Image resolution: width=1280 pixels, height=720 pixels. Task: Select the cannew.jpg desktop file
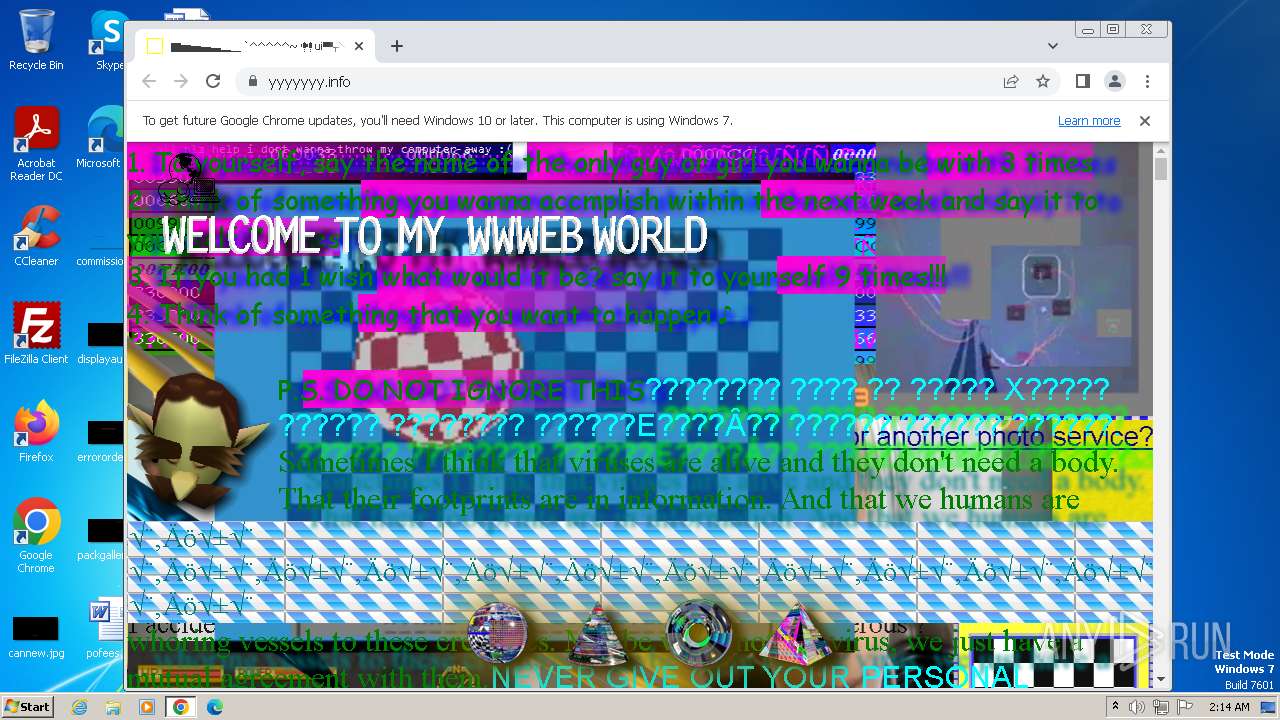[36, 638]
